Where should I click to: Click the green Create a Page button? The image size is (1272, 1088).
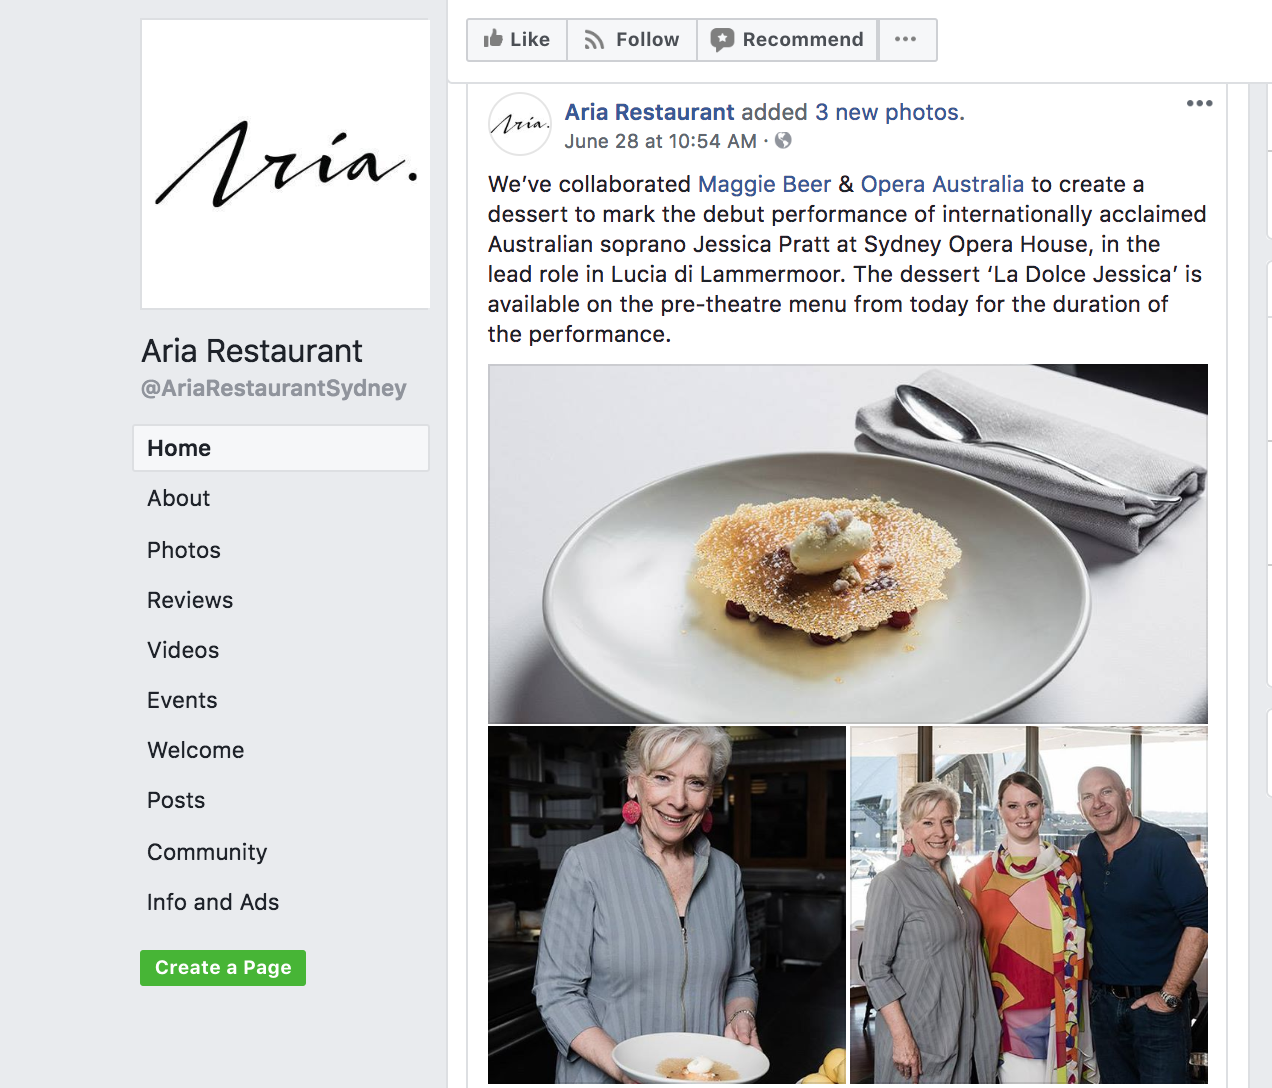coord(223,968)
